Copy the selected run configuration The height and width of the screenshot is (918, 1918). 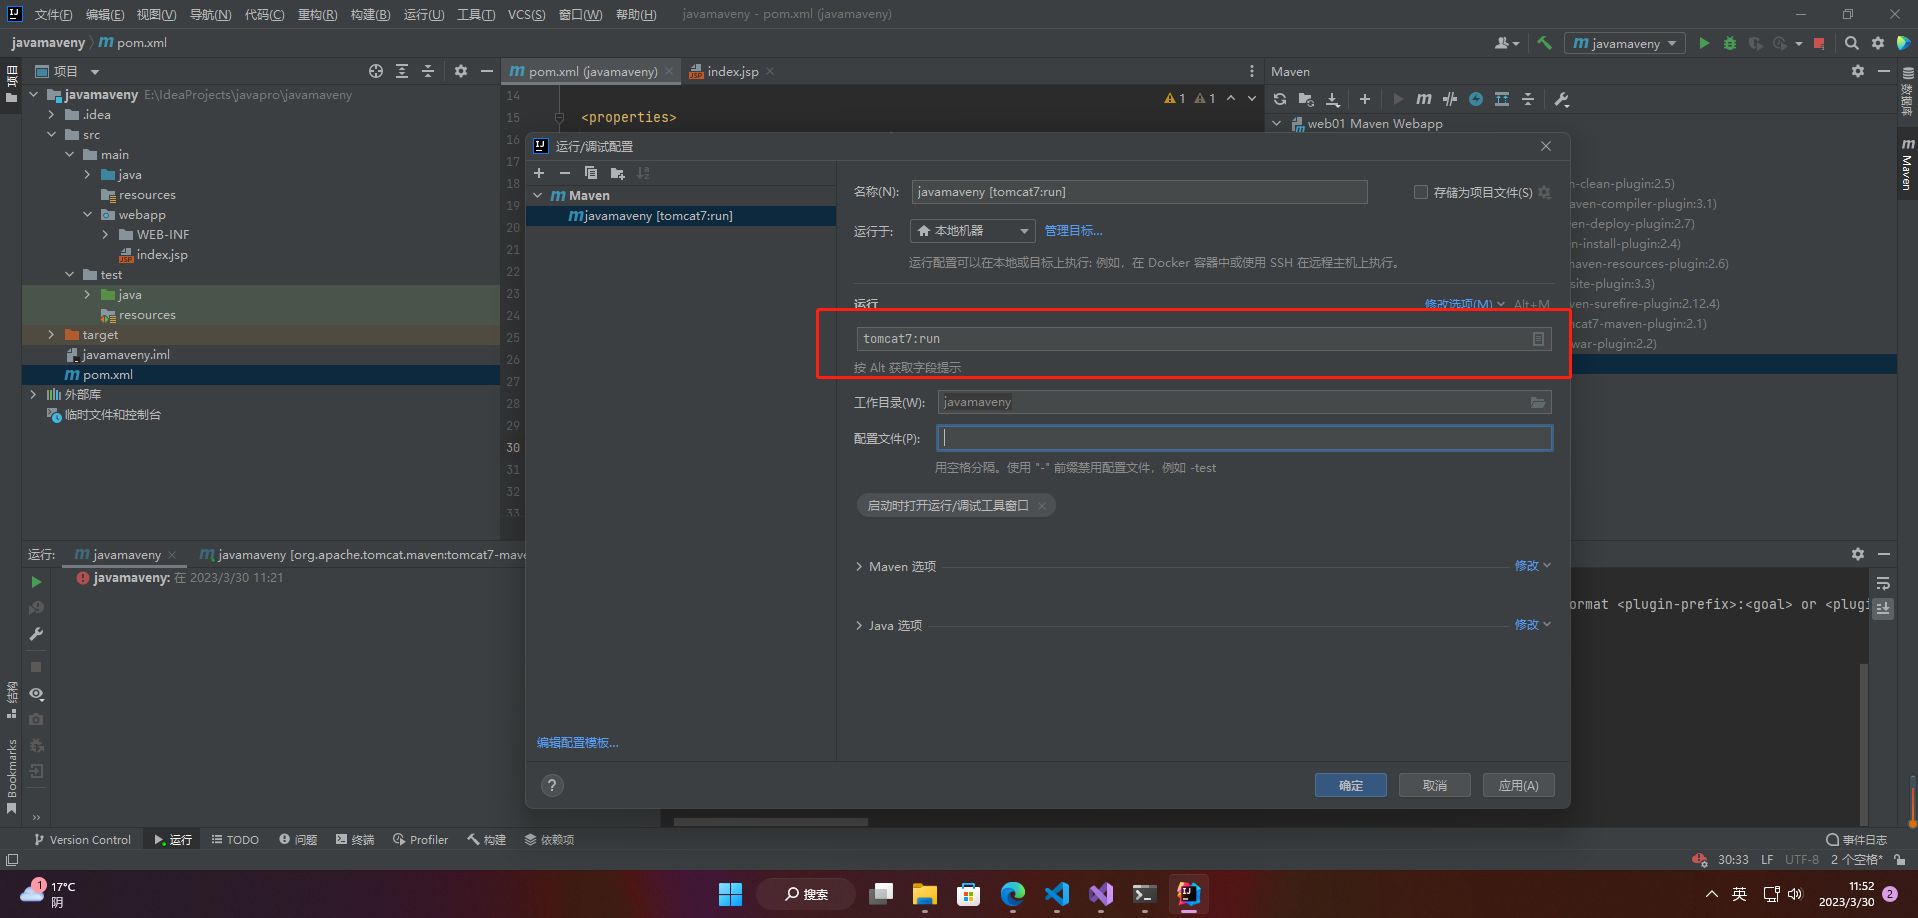pos(591,173)
